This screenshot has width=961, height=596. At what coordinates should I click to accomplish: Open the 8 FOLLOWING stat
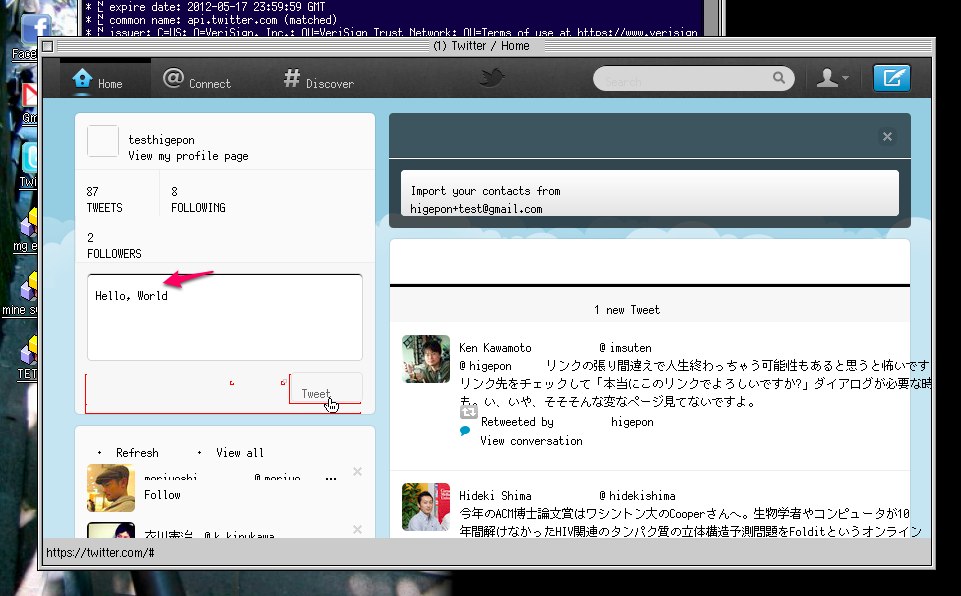pyautogui.click(x=198, y=200)
